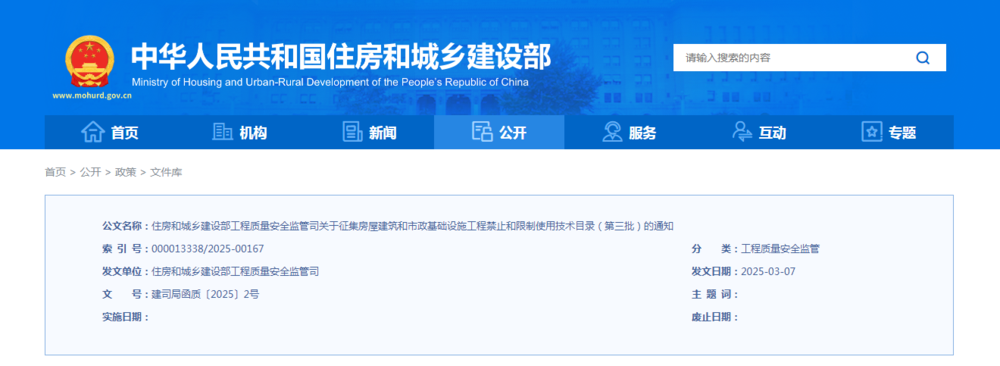Open the 公开 navigation tab
The height and width of the screenshot is (366, 1000).
coord(499,132)
